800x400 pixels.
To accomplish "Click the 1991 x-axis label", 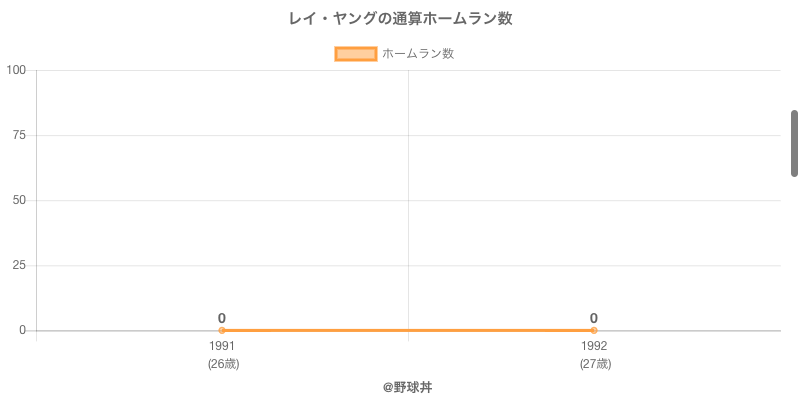I will 222,346.
